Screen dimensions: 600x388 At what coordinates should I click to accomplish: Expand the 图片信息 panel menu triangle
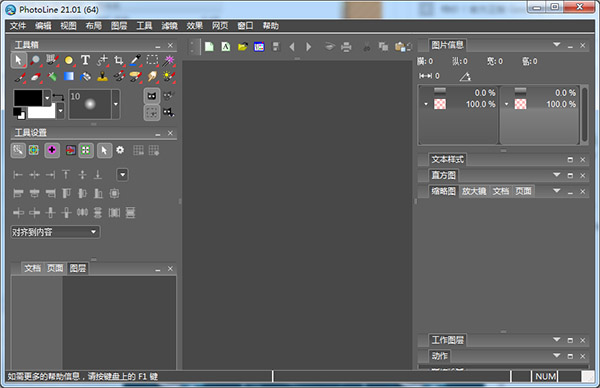[557, 45]
